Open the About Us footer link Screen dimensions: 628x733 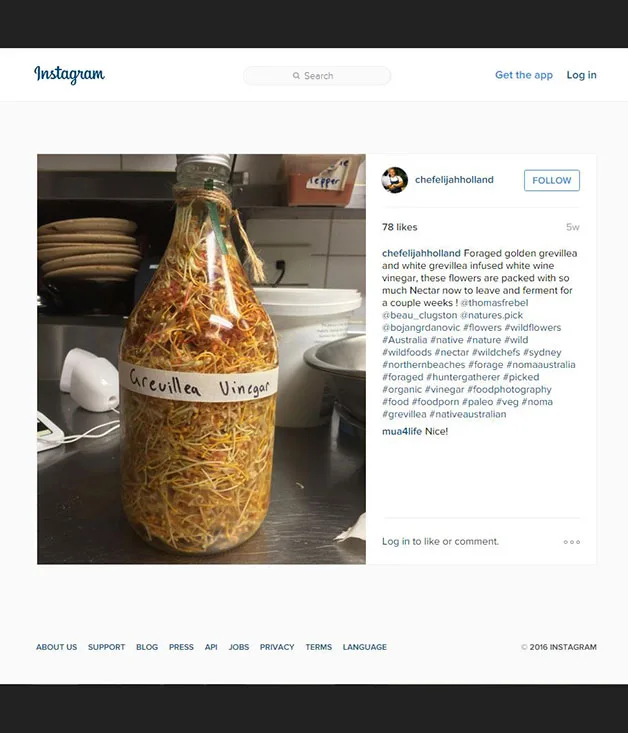[x=57, y=647]
